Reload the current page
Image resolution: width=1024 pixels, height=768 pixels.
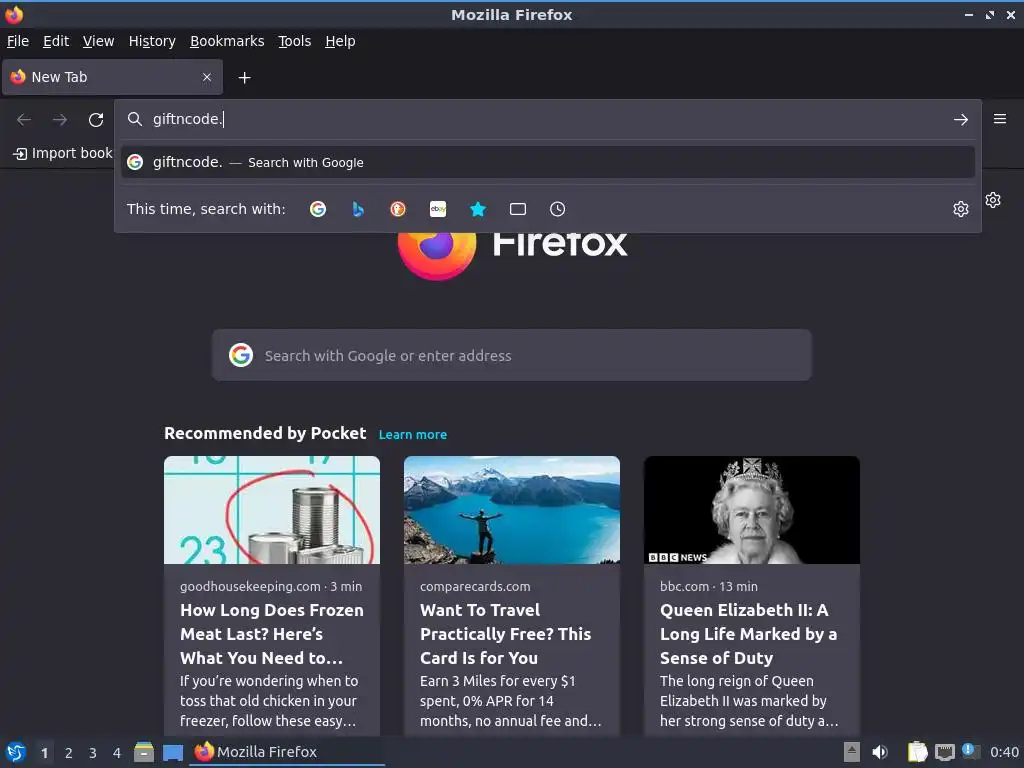[x=96, y=120]
